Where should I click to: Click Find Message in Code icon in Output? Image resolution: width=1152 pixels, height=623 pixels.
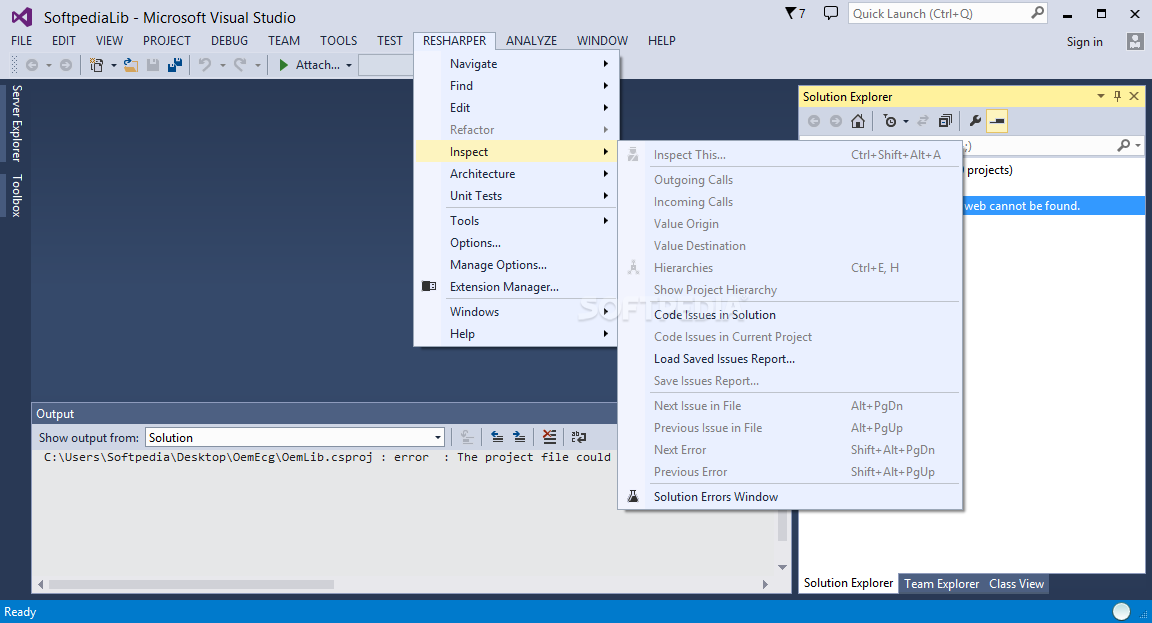click(467, 438)
